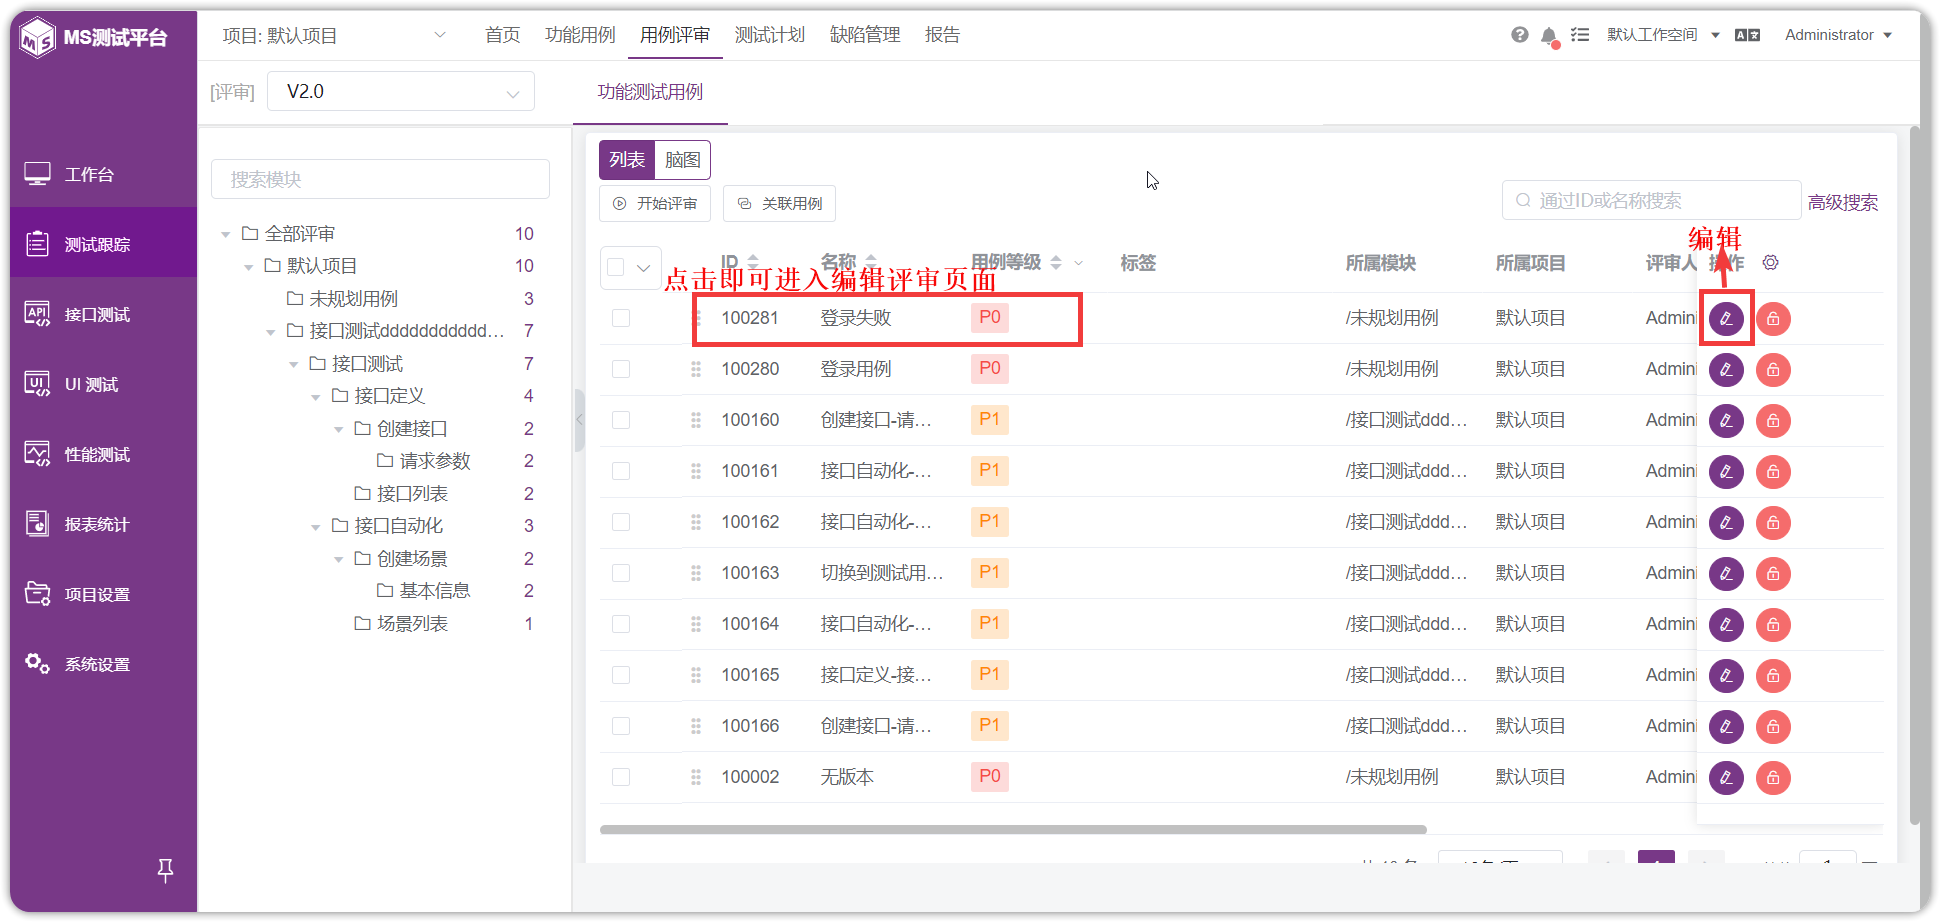The width and height of the screenshot is (1940, 922).
Task: Click the edit icon for case 100281
Action: 1726,319
